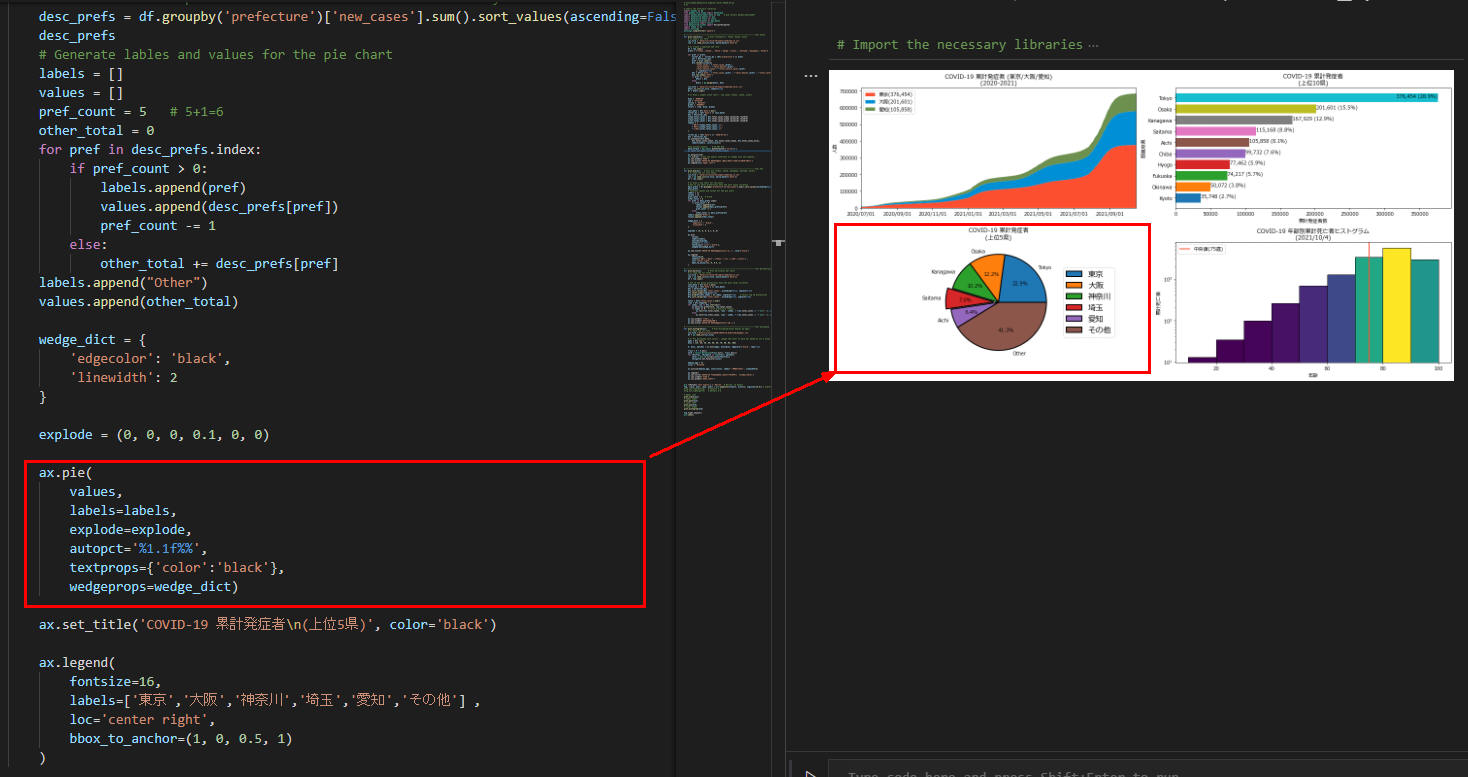Click the COVID-19 charts output image
Screen dimensions: 1468x777
(x=1142, y=225)
